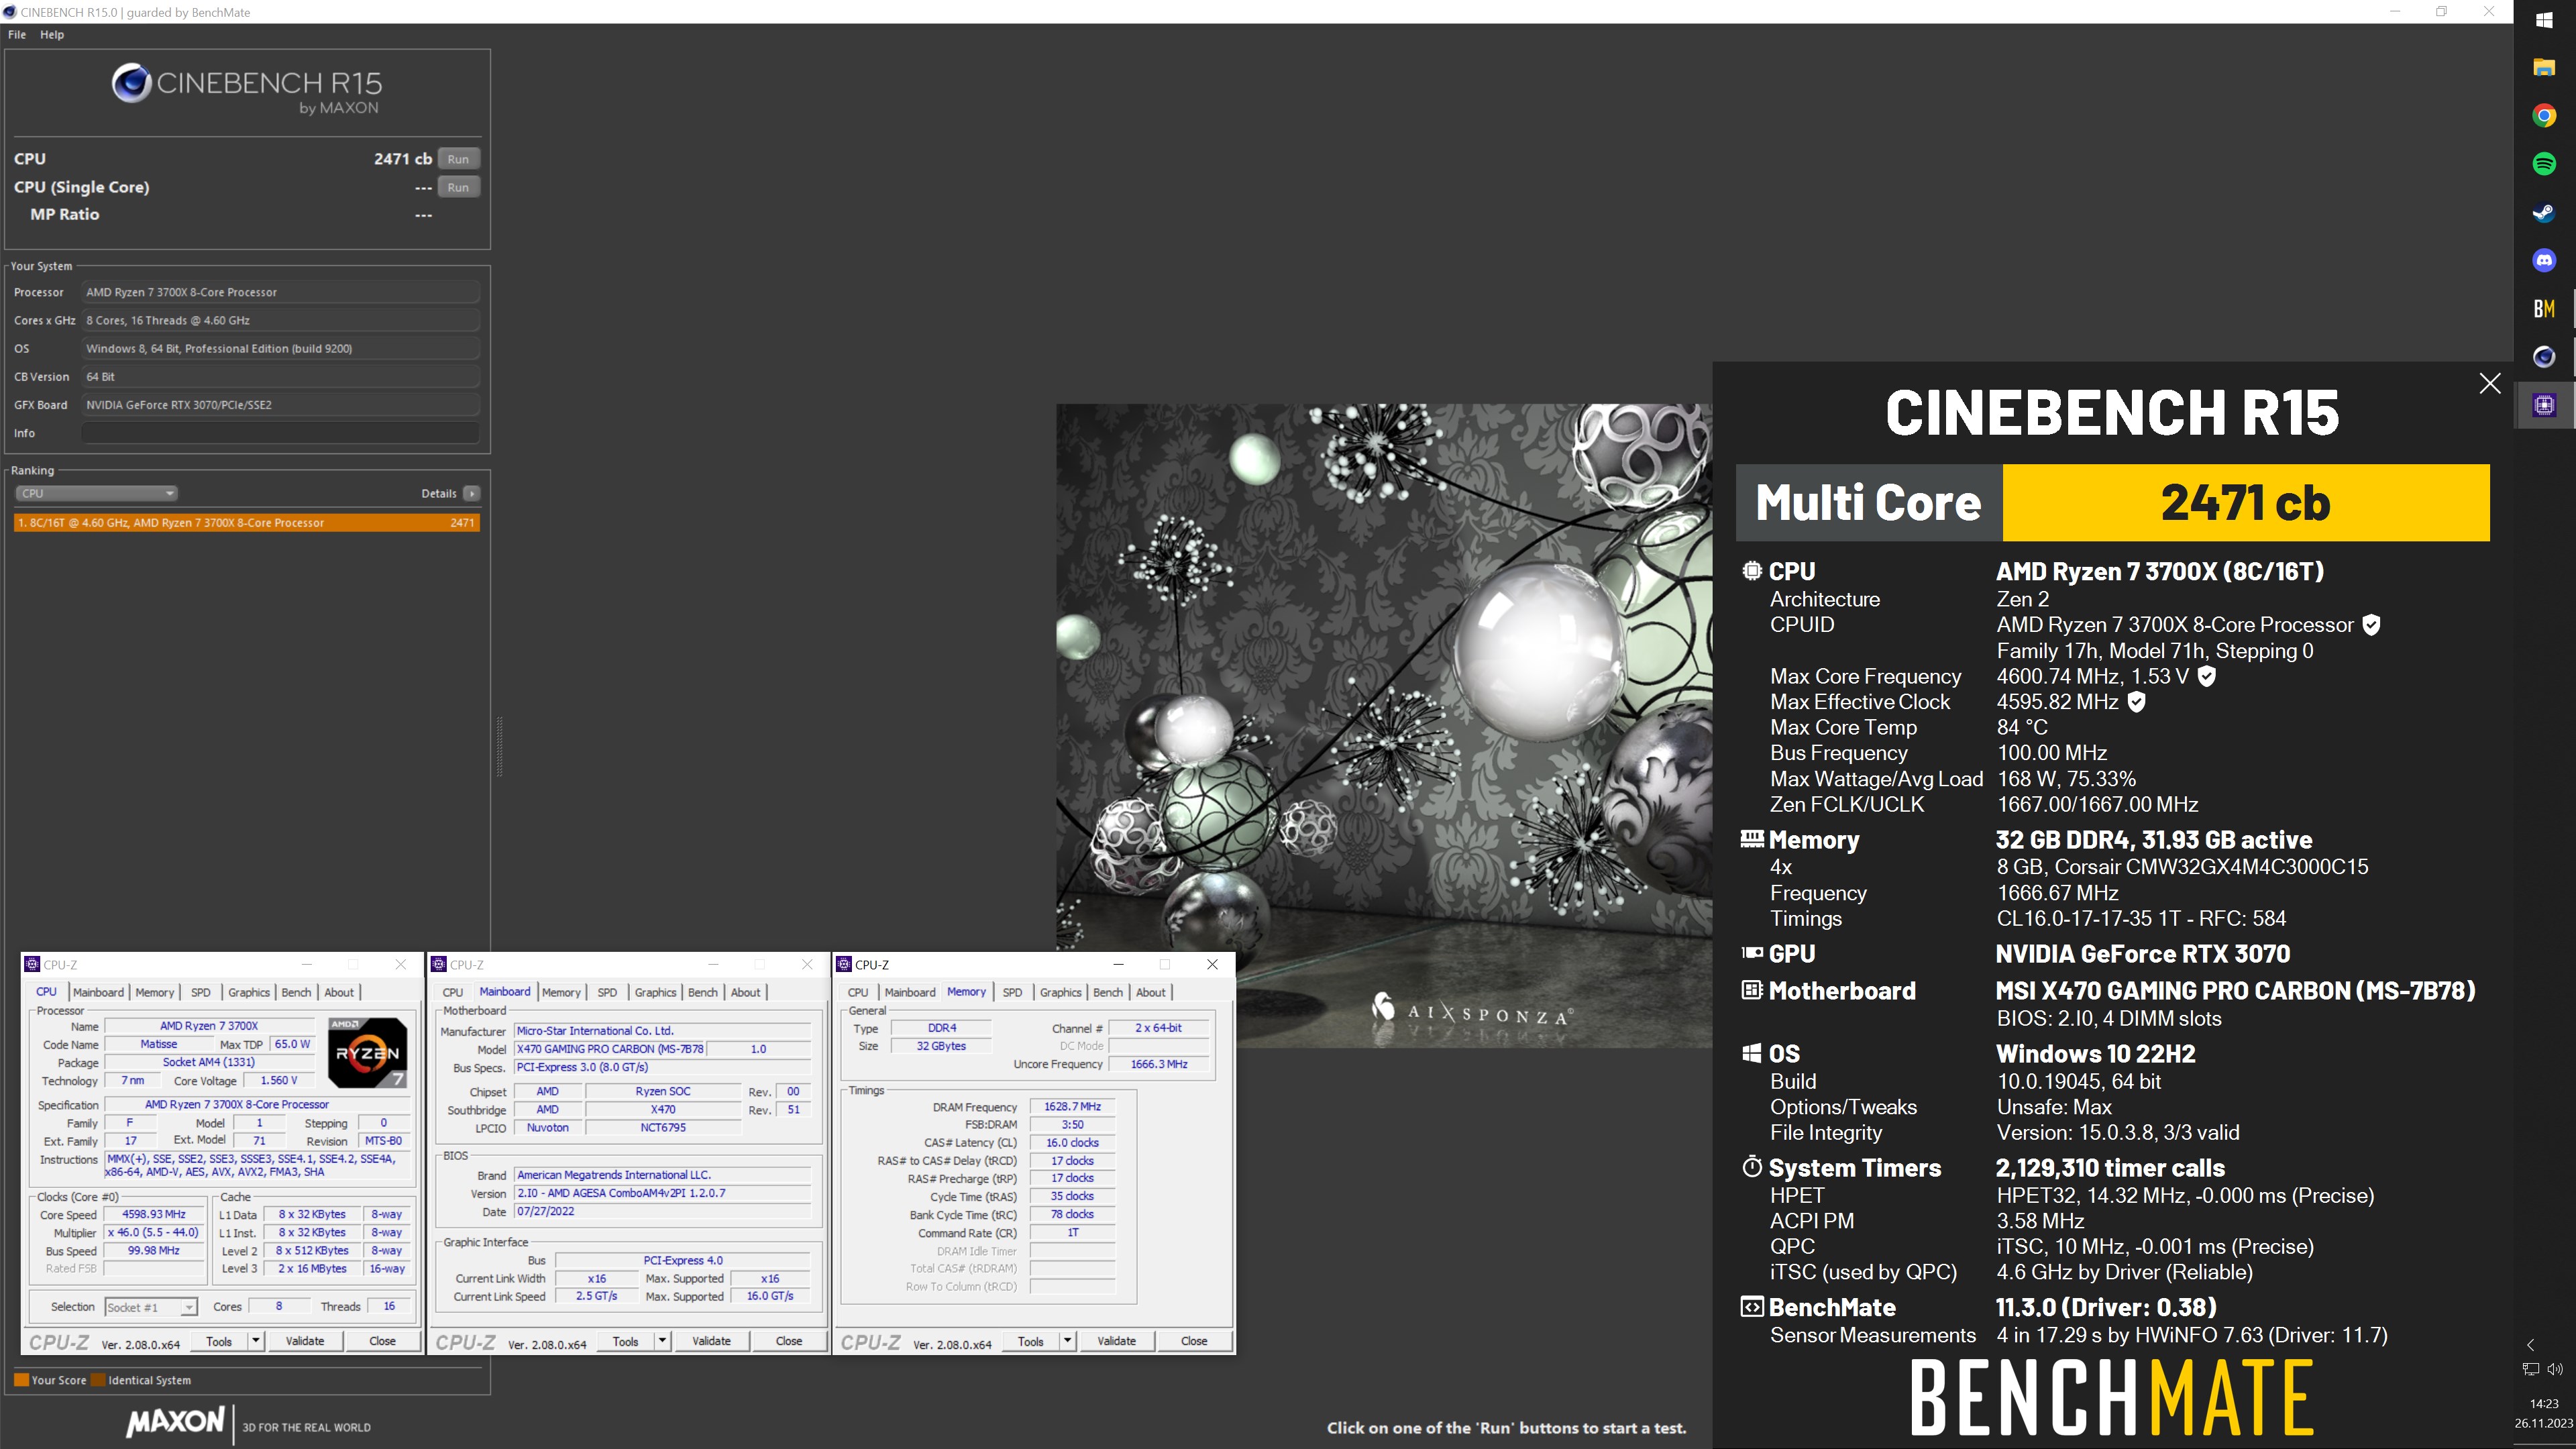The height and width of the screenshot is (1449, 2576).
Task: Open Discord from the taskbar
Action: tap(2544, 260)
